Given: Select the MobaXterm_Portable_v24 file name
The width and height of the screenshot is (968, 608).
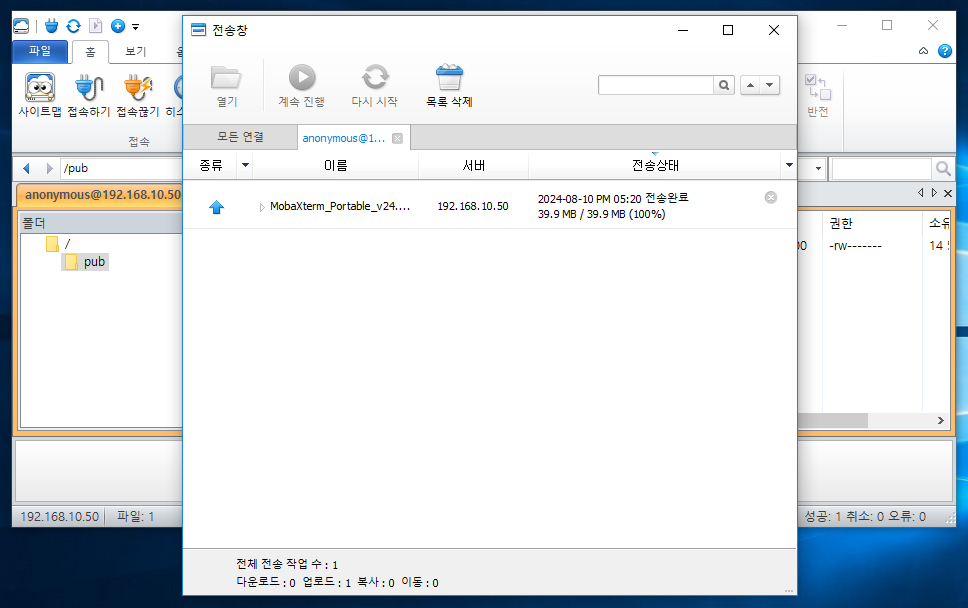Looking at the screenshot, I should click(340, 206).
